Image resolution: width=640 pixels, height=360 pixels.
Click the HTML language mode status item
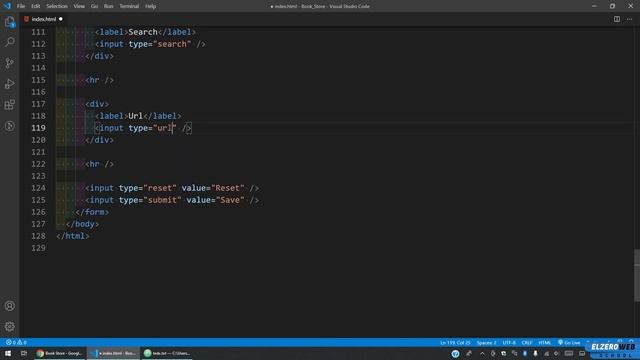tap(544, 342)
